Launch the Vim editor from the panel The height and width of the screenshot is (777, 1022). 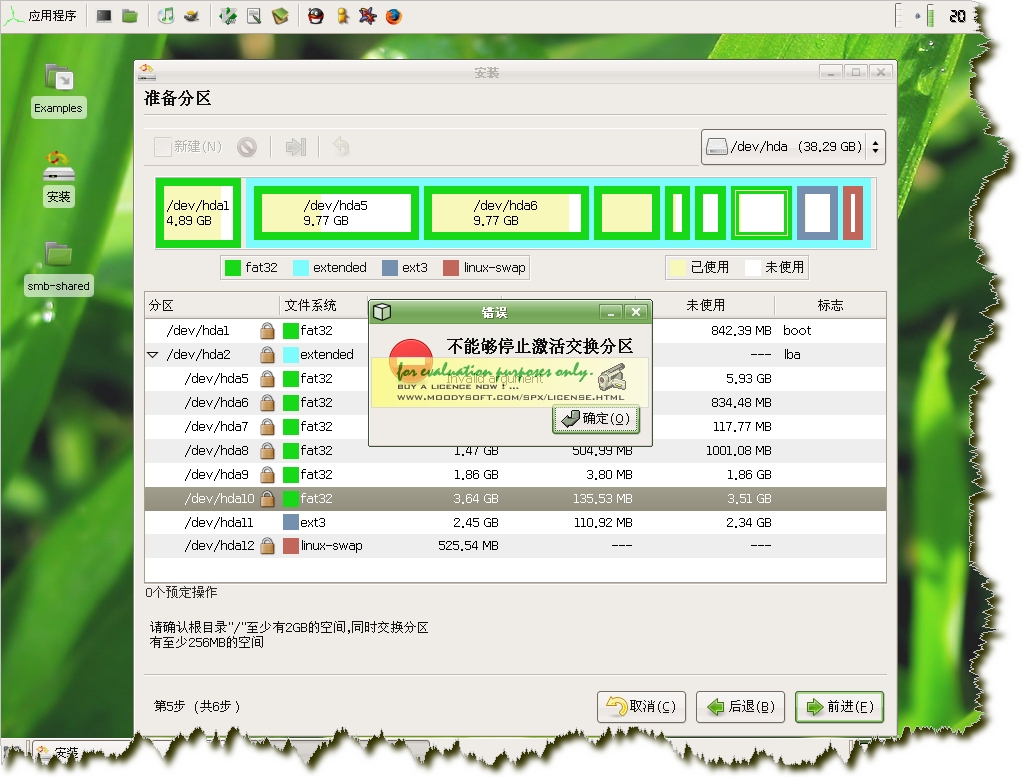click(x=227, y=16)
